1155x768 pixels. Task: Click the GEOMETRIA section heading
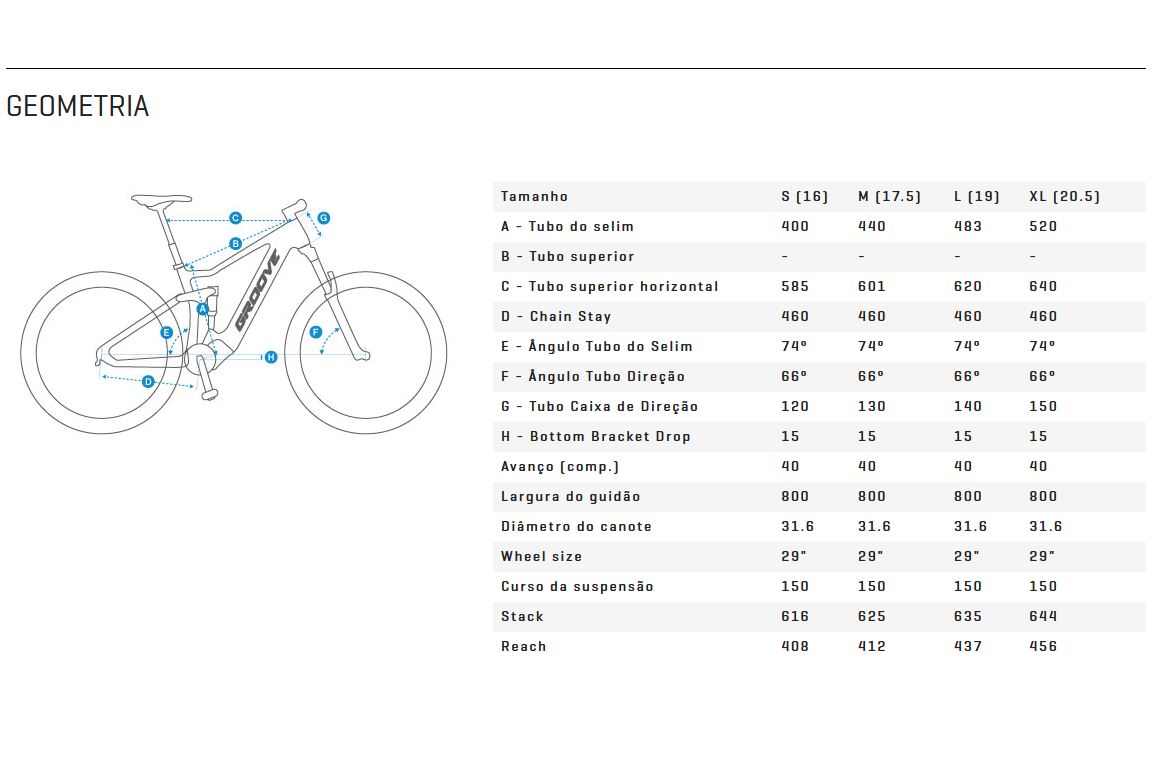point(77,106)
